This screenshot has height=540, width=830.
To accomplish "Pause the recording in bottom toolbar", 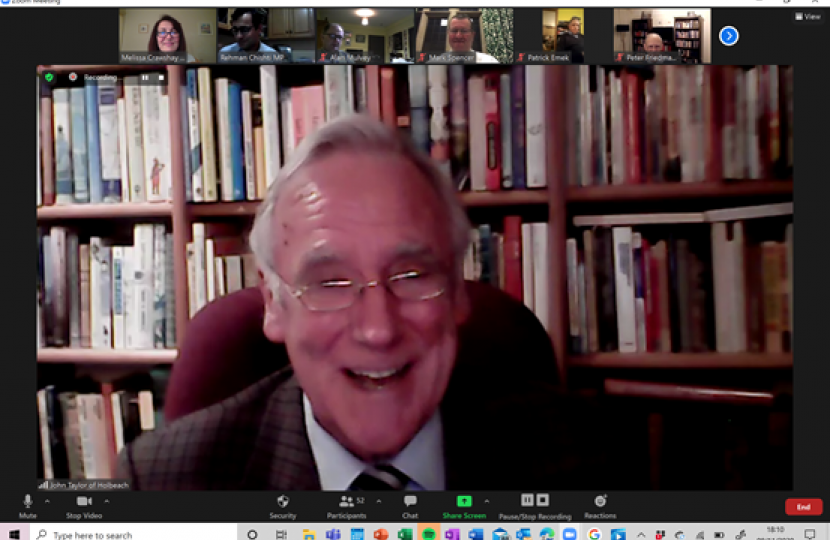I will [527, 500].
